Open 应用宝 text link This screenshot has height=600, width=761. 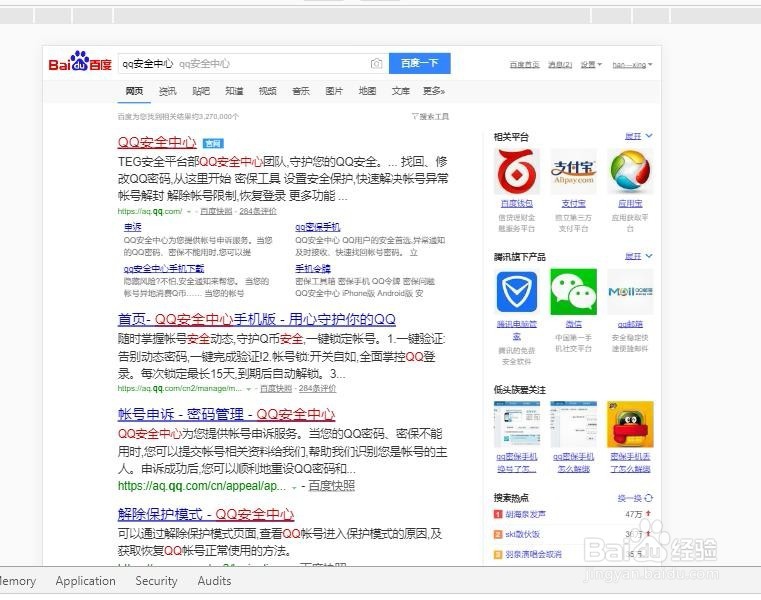630,203
